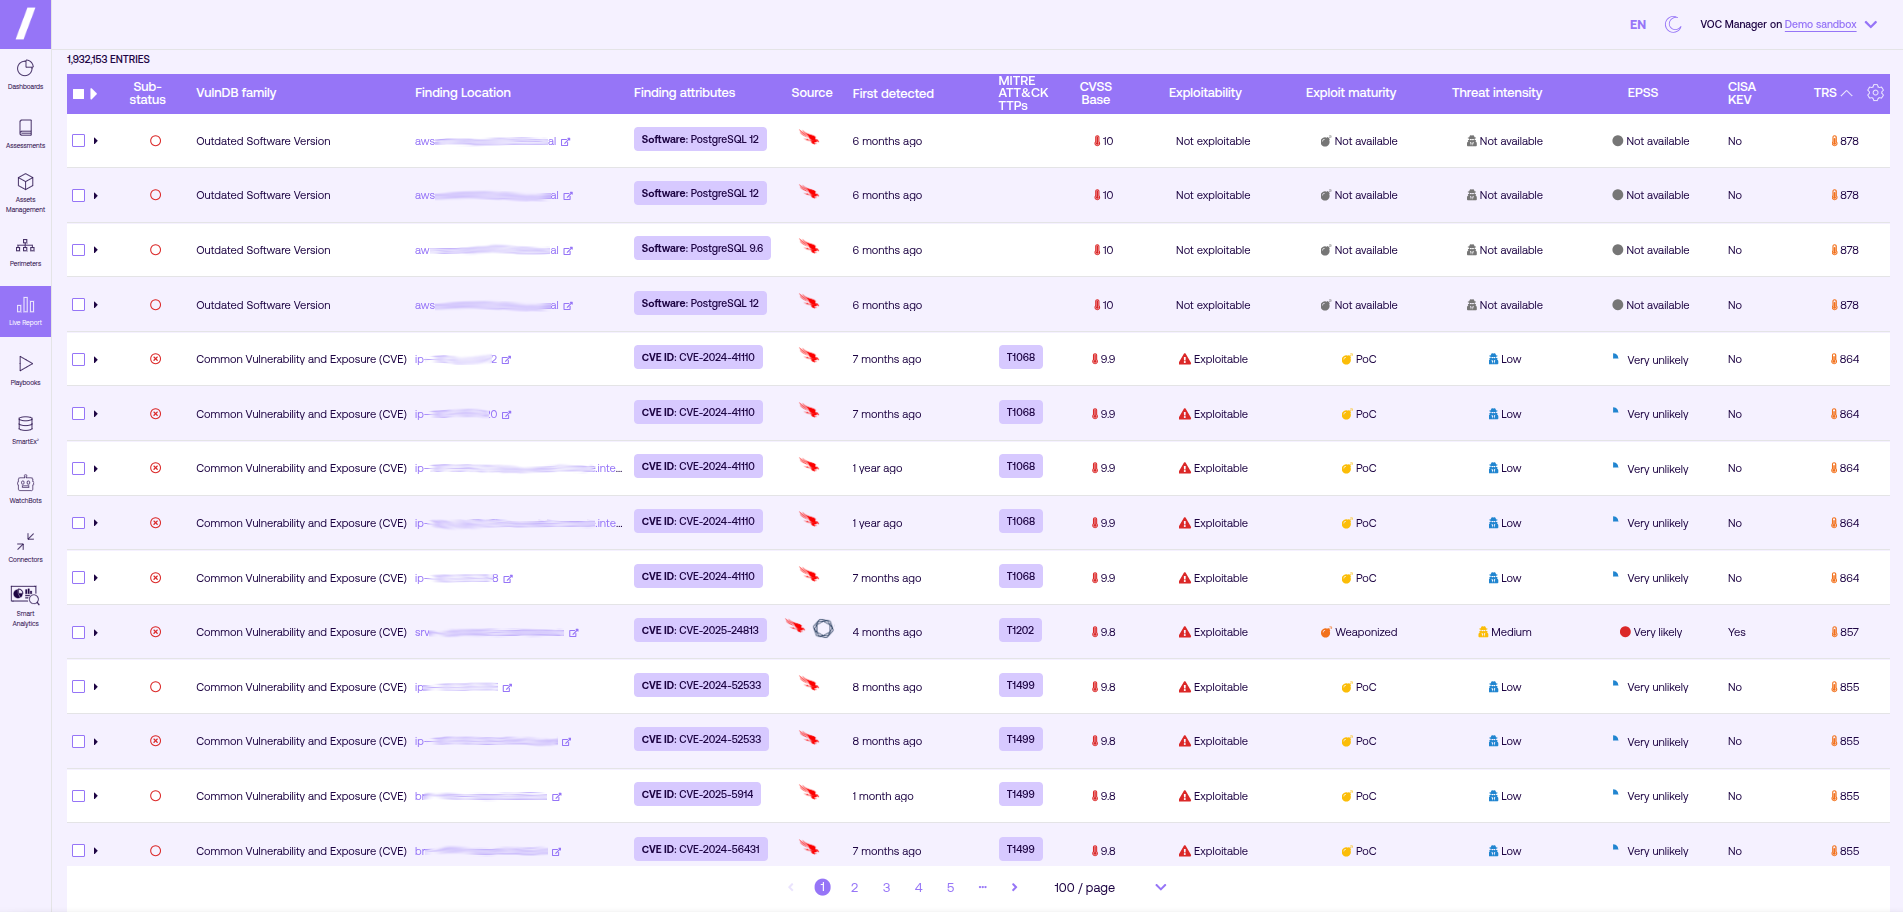
Task: Open the Perimeters sidebar icon
Action: [25, 251]
